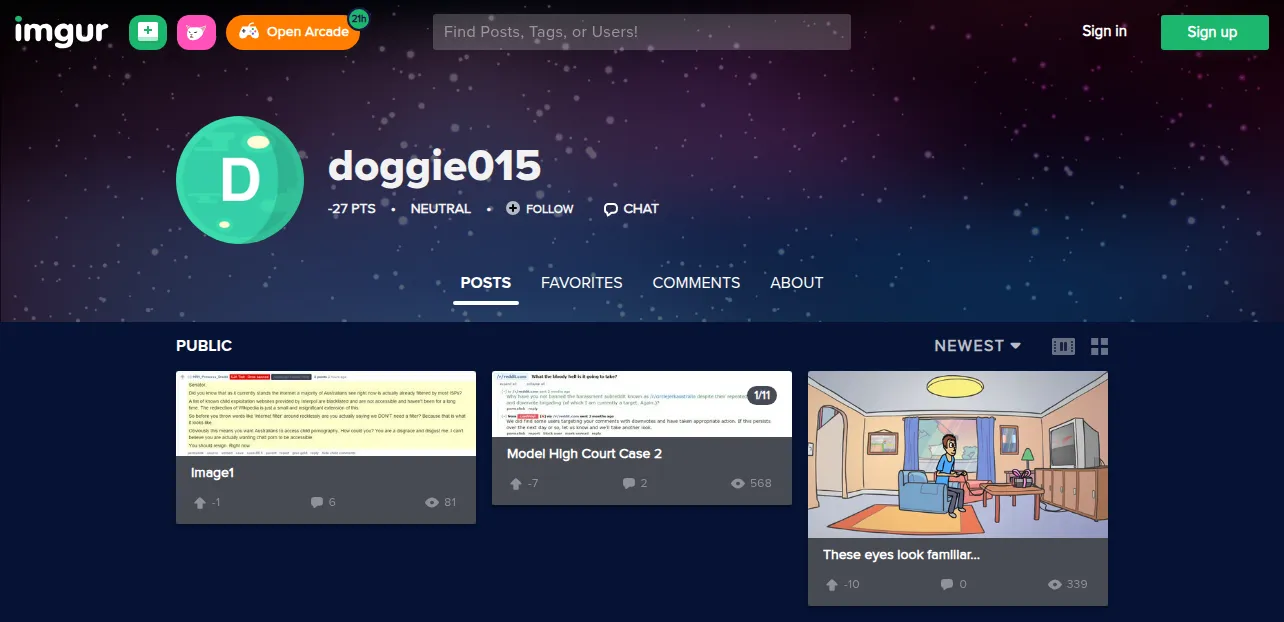
Task: Click views eye icon on Image1 post
Action: [x=432, y=502]
